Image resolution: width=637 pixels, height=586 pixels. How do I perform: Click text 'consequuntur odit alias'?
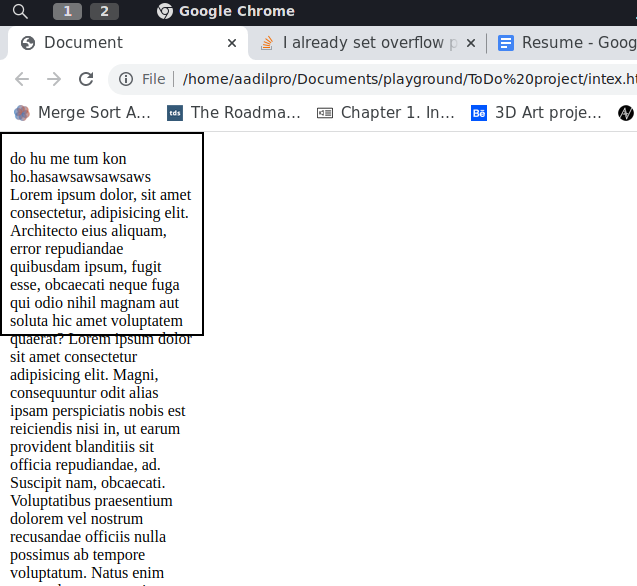tap(84, 393)
